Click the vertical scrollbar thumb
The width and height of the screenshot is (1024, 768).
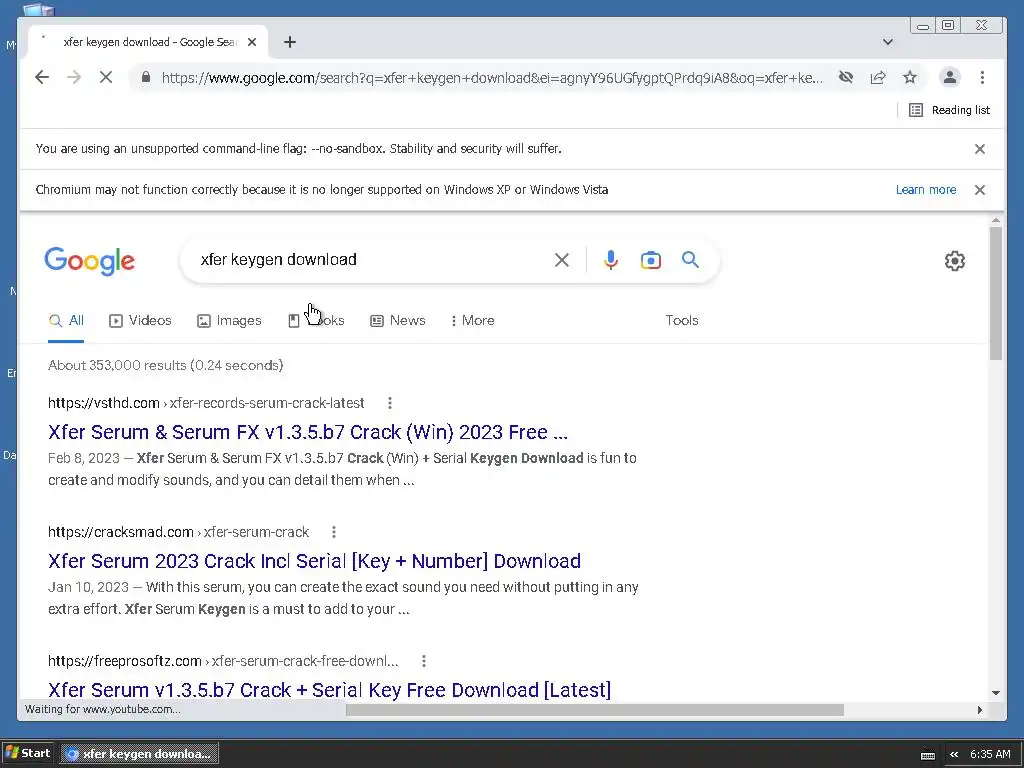click(x=995, y=293)
